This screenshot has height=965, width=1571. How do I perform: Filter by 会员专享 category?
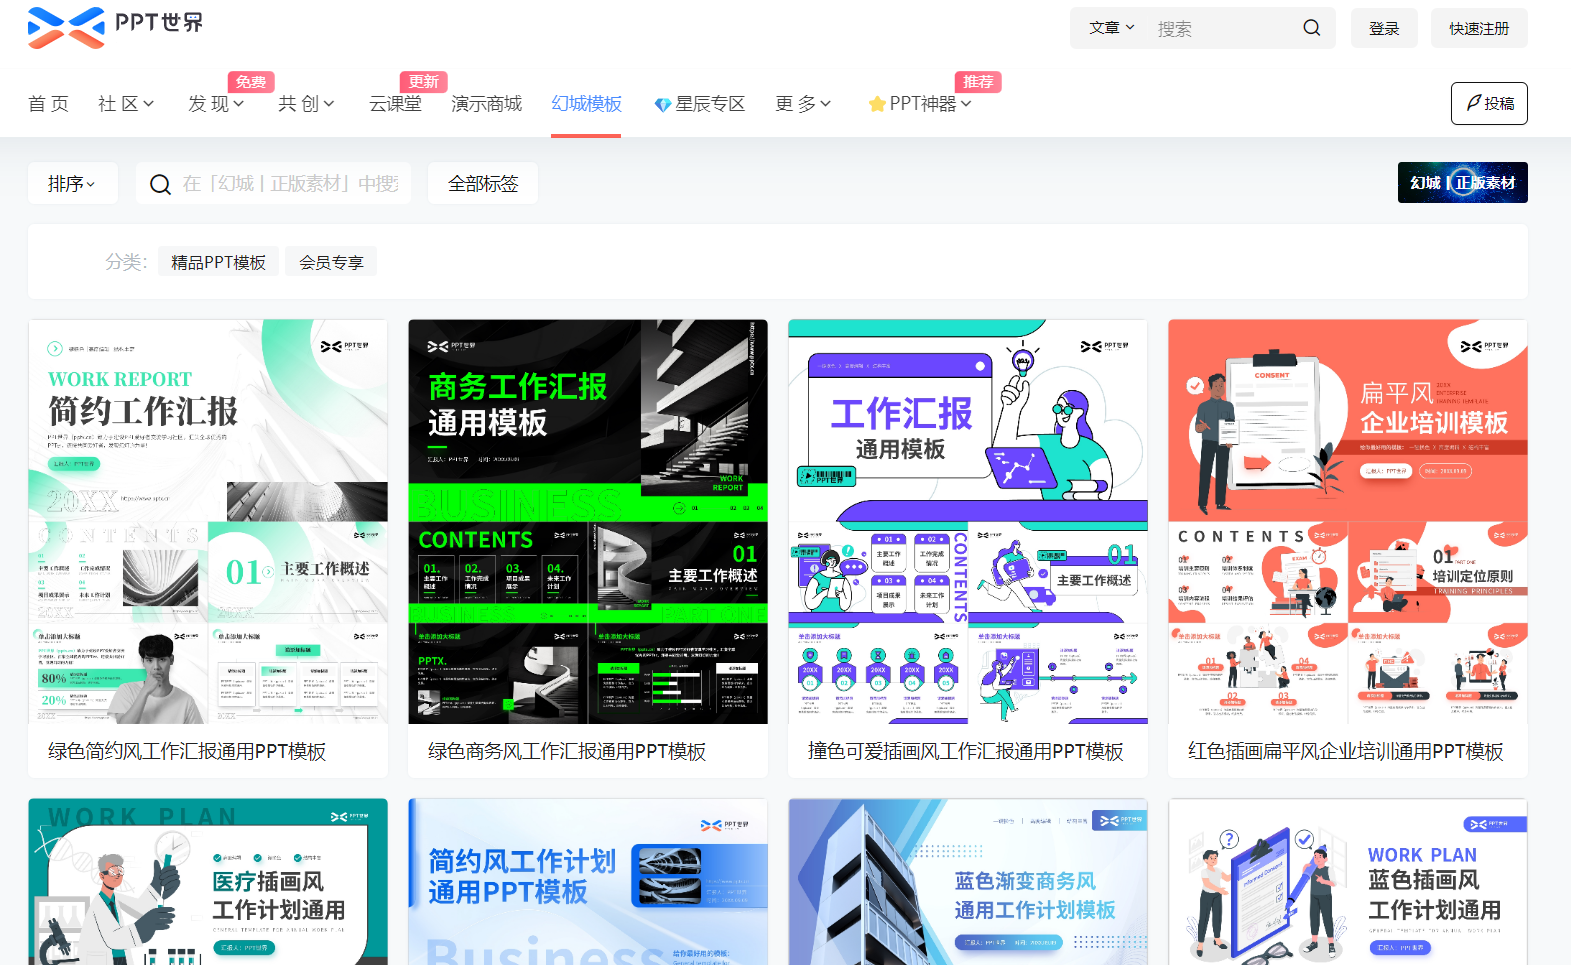click(x=331, y=262)
